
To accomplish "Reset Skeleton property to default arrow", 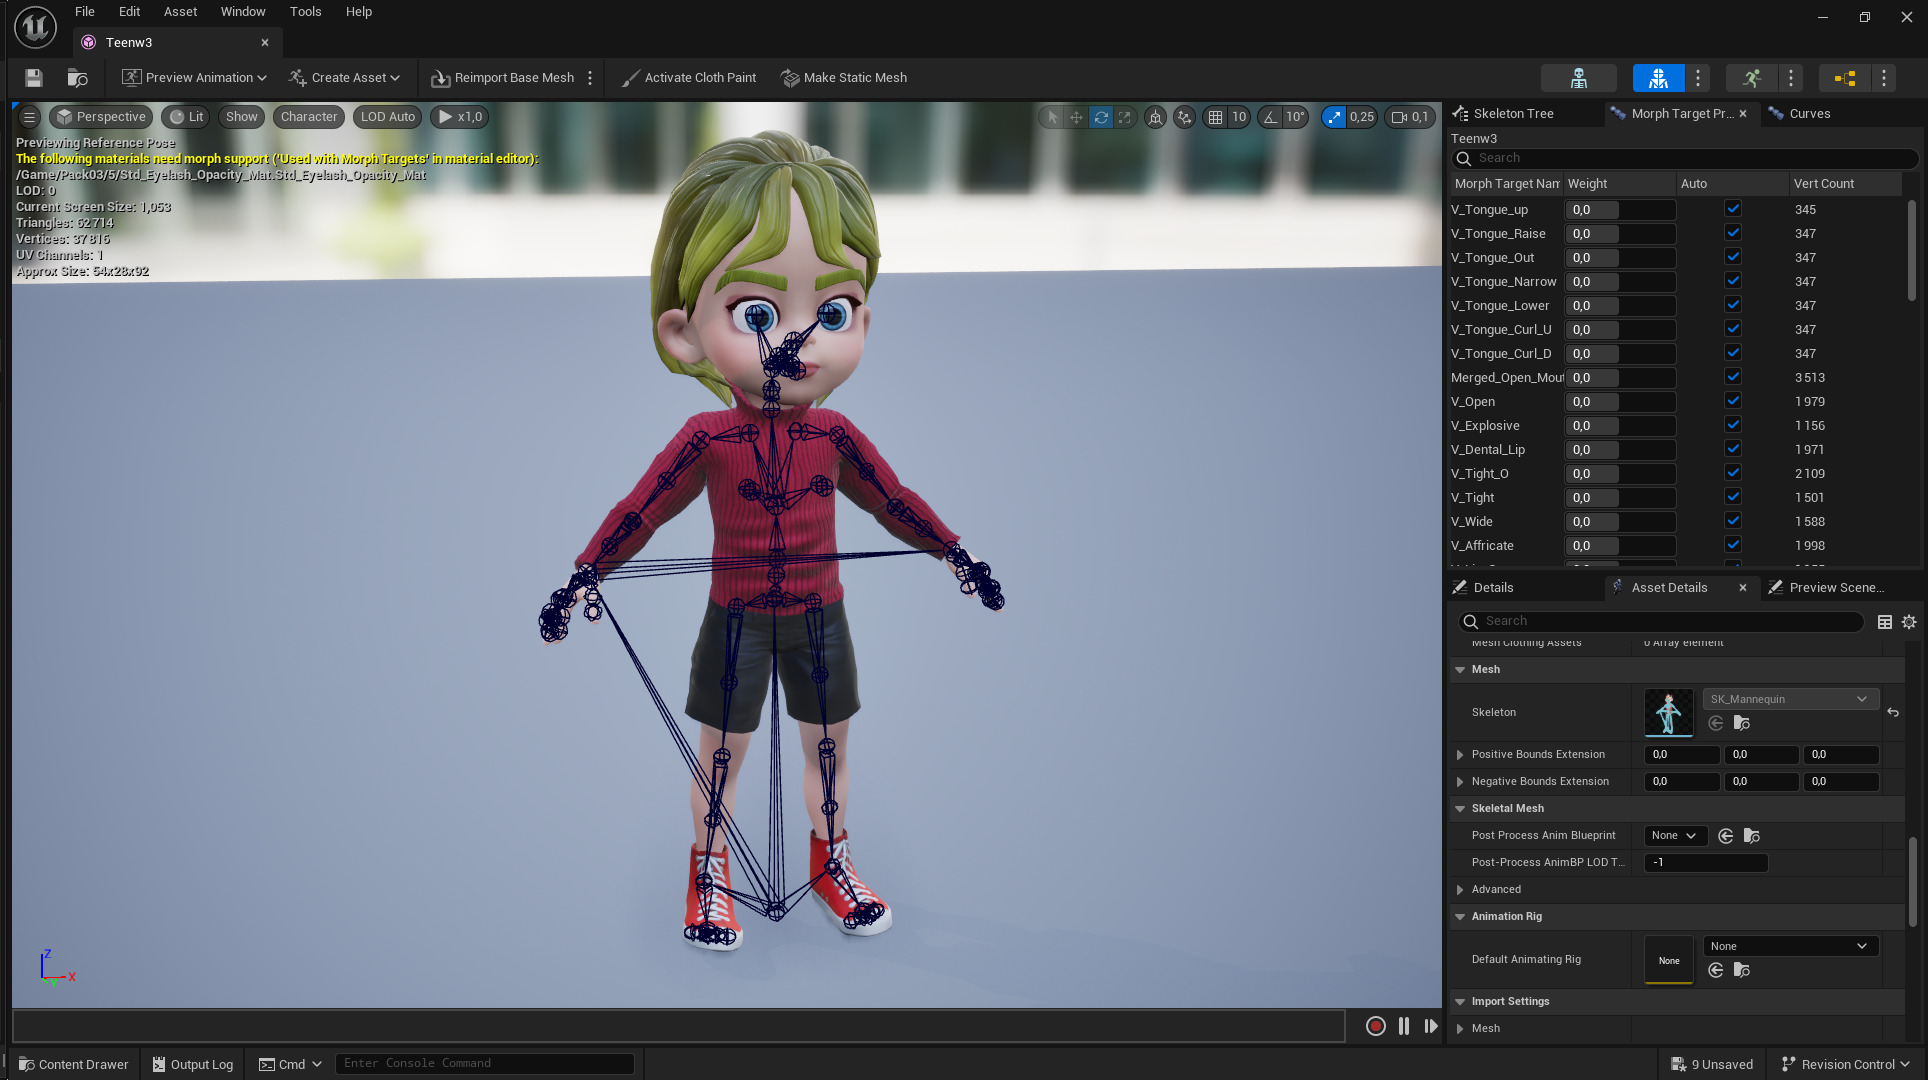I will [1893, 712].
